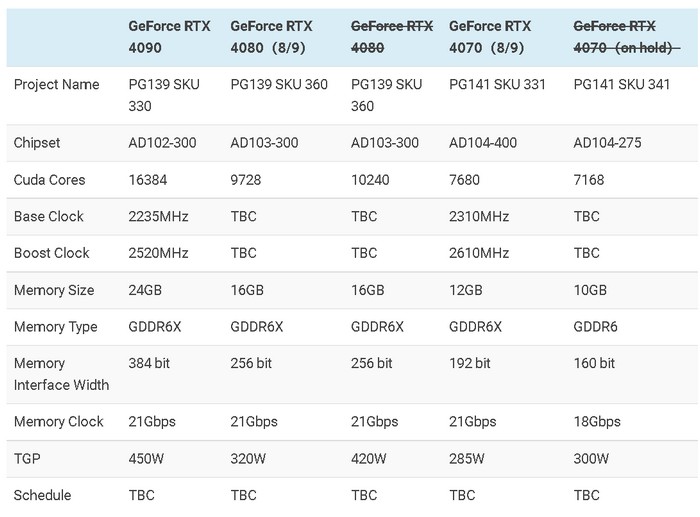Click the GeForce RTX 4090 column header

169,36
